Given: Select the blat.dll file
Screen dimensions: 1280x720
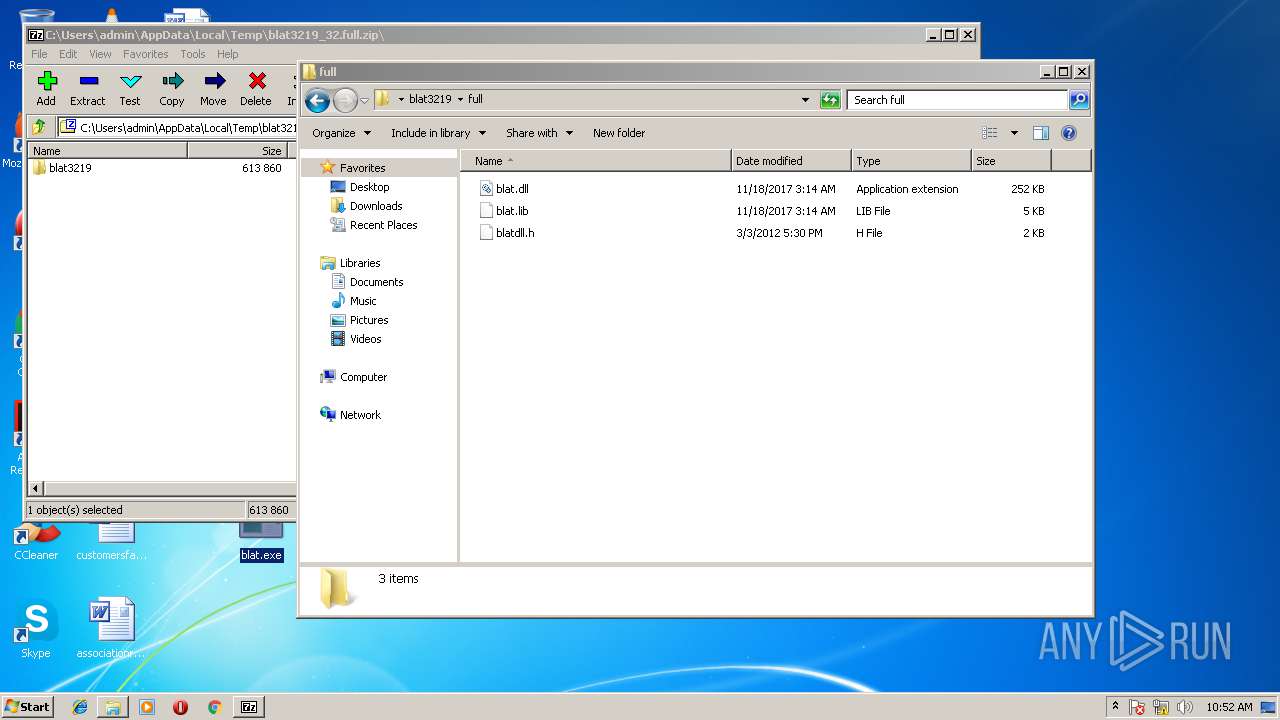Looking at the screenshot, I should tap(512, 189).
